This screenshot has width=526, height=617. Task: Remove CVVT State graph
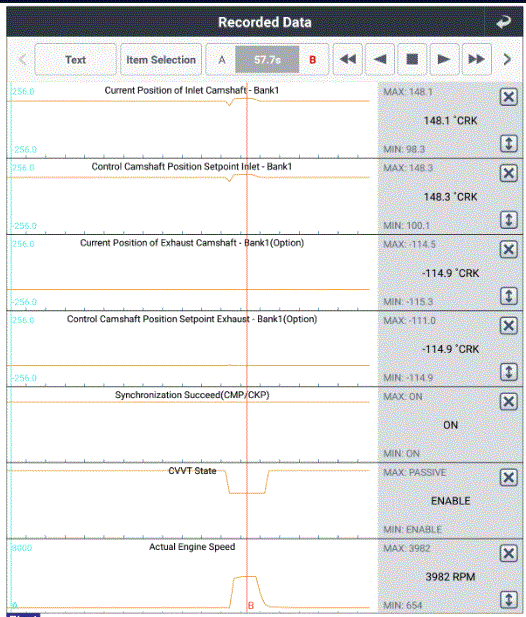(x=509, y=478)
